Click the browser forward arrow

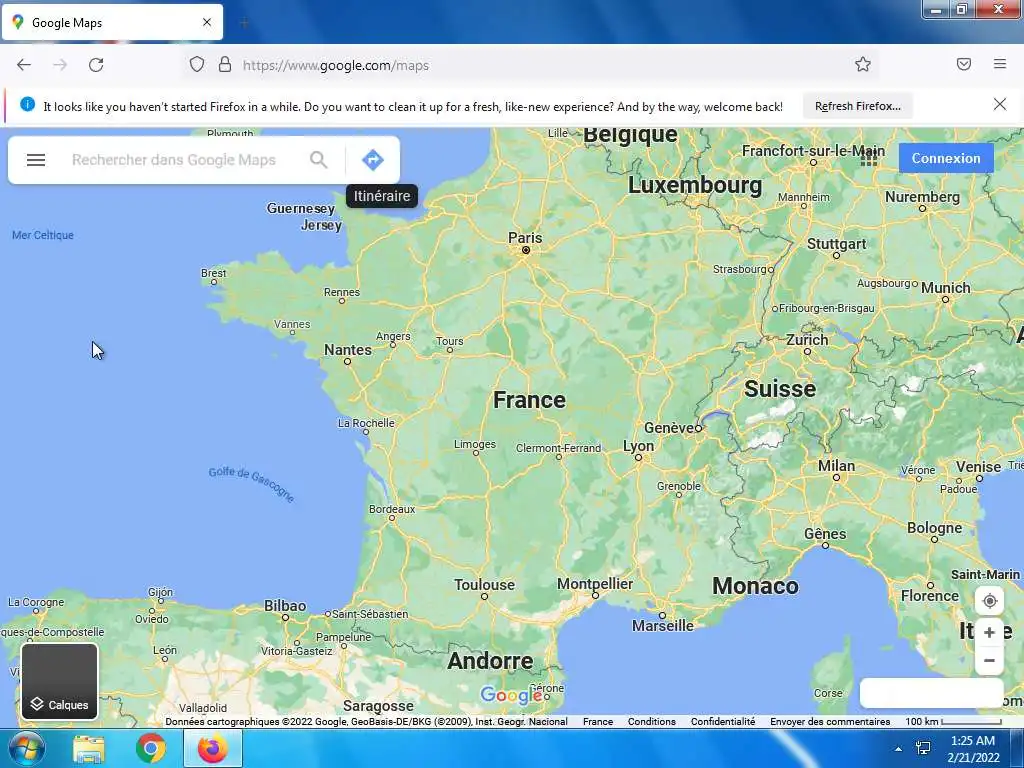[60, 65]
